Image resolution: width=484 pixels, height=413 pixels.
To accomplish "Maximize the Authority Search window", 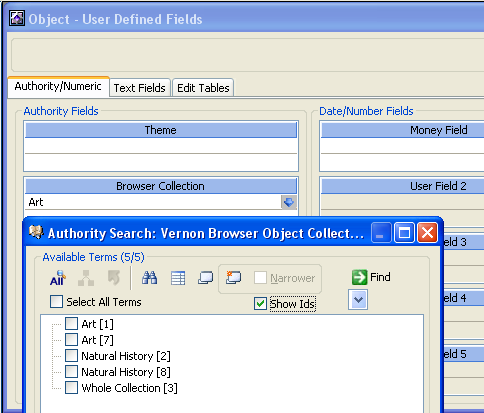I will point(404,232).
